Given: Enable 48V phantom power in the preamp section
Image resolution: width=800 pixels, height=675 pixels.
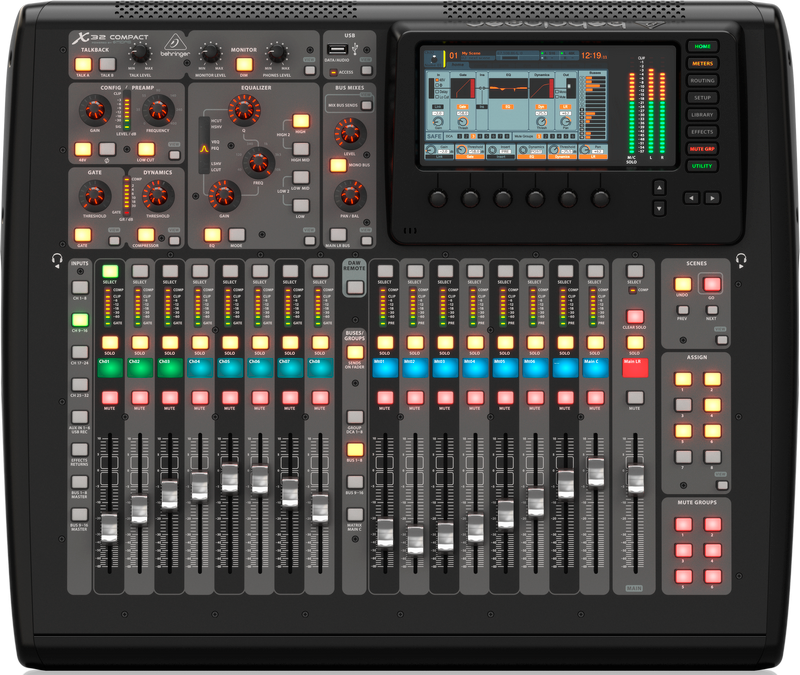Looking at the screenshot, I should coord(82,149).
